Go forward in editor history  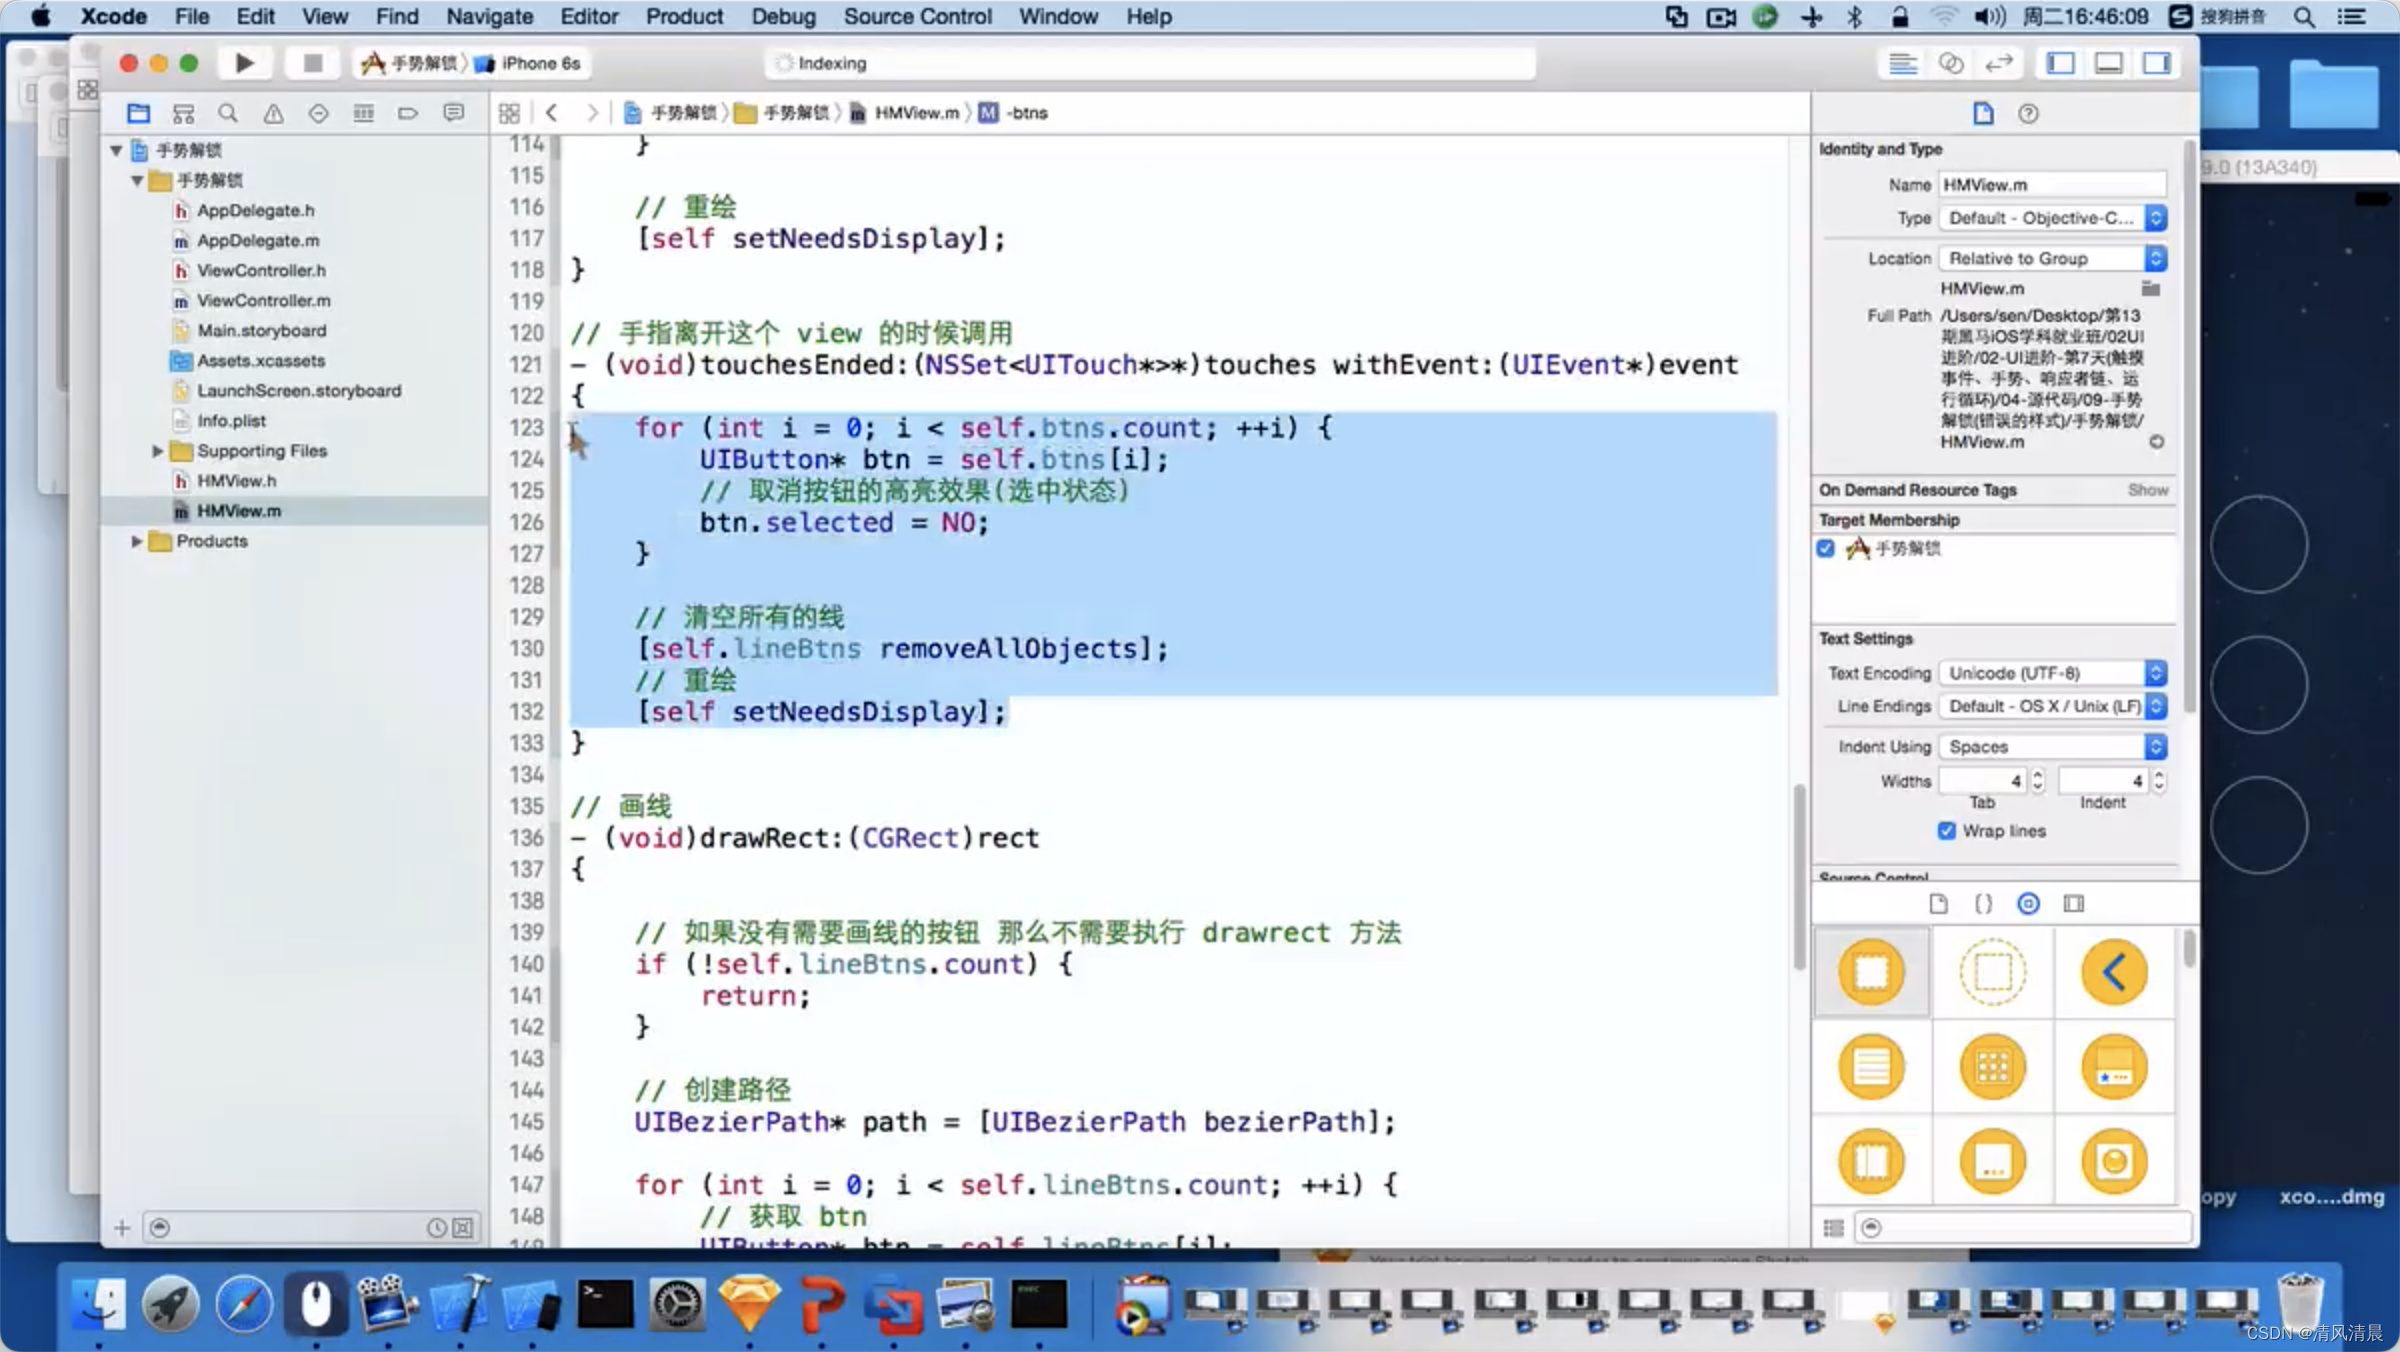[x=593, y=113]
